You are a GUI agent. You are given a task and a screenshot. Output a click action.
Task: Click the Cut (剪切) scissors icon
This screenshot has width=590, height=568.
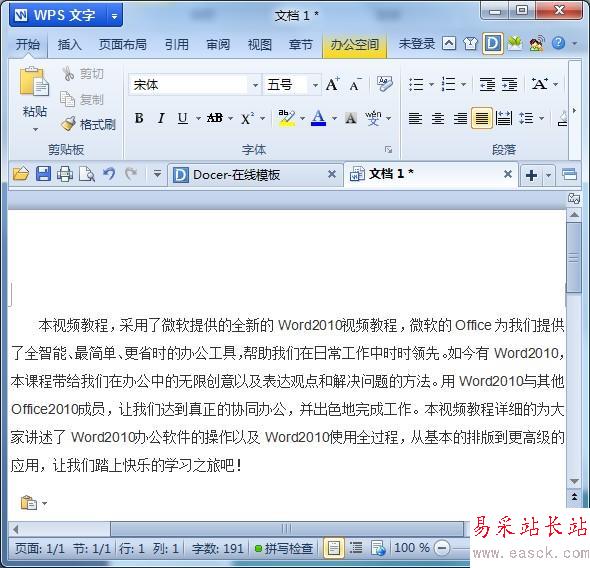[68, 73]
